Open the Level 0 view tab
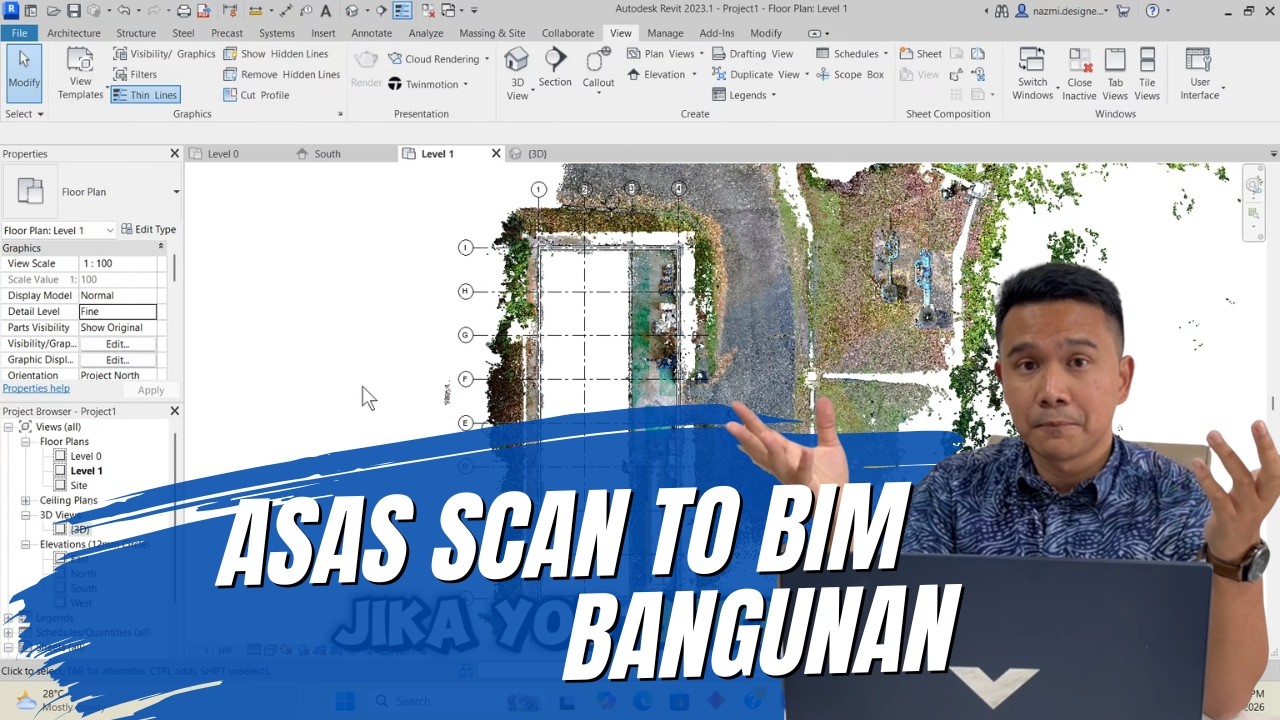The width and height of the screenshot is (1280, 720). pos(222,154)
